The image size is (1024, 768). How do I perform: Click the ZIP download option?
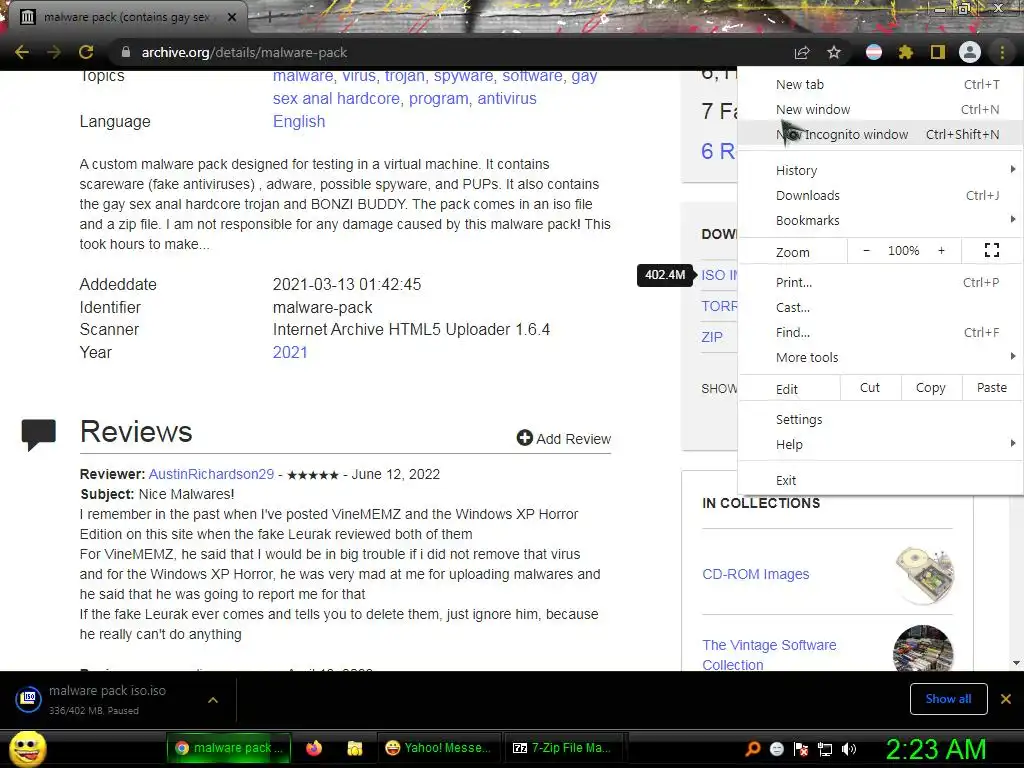click(712, 337)
